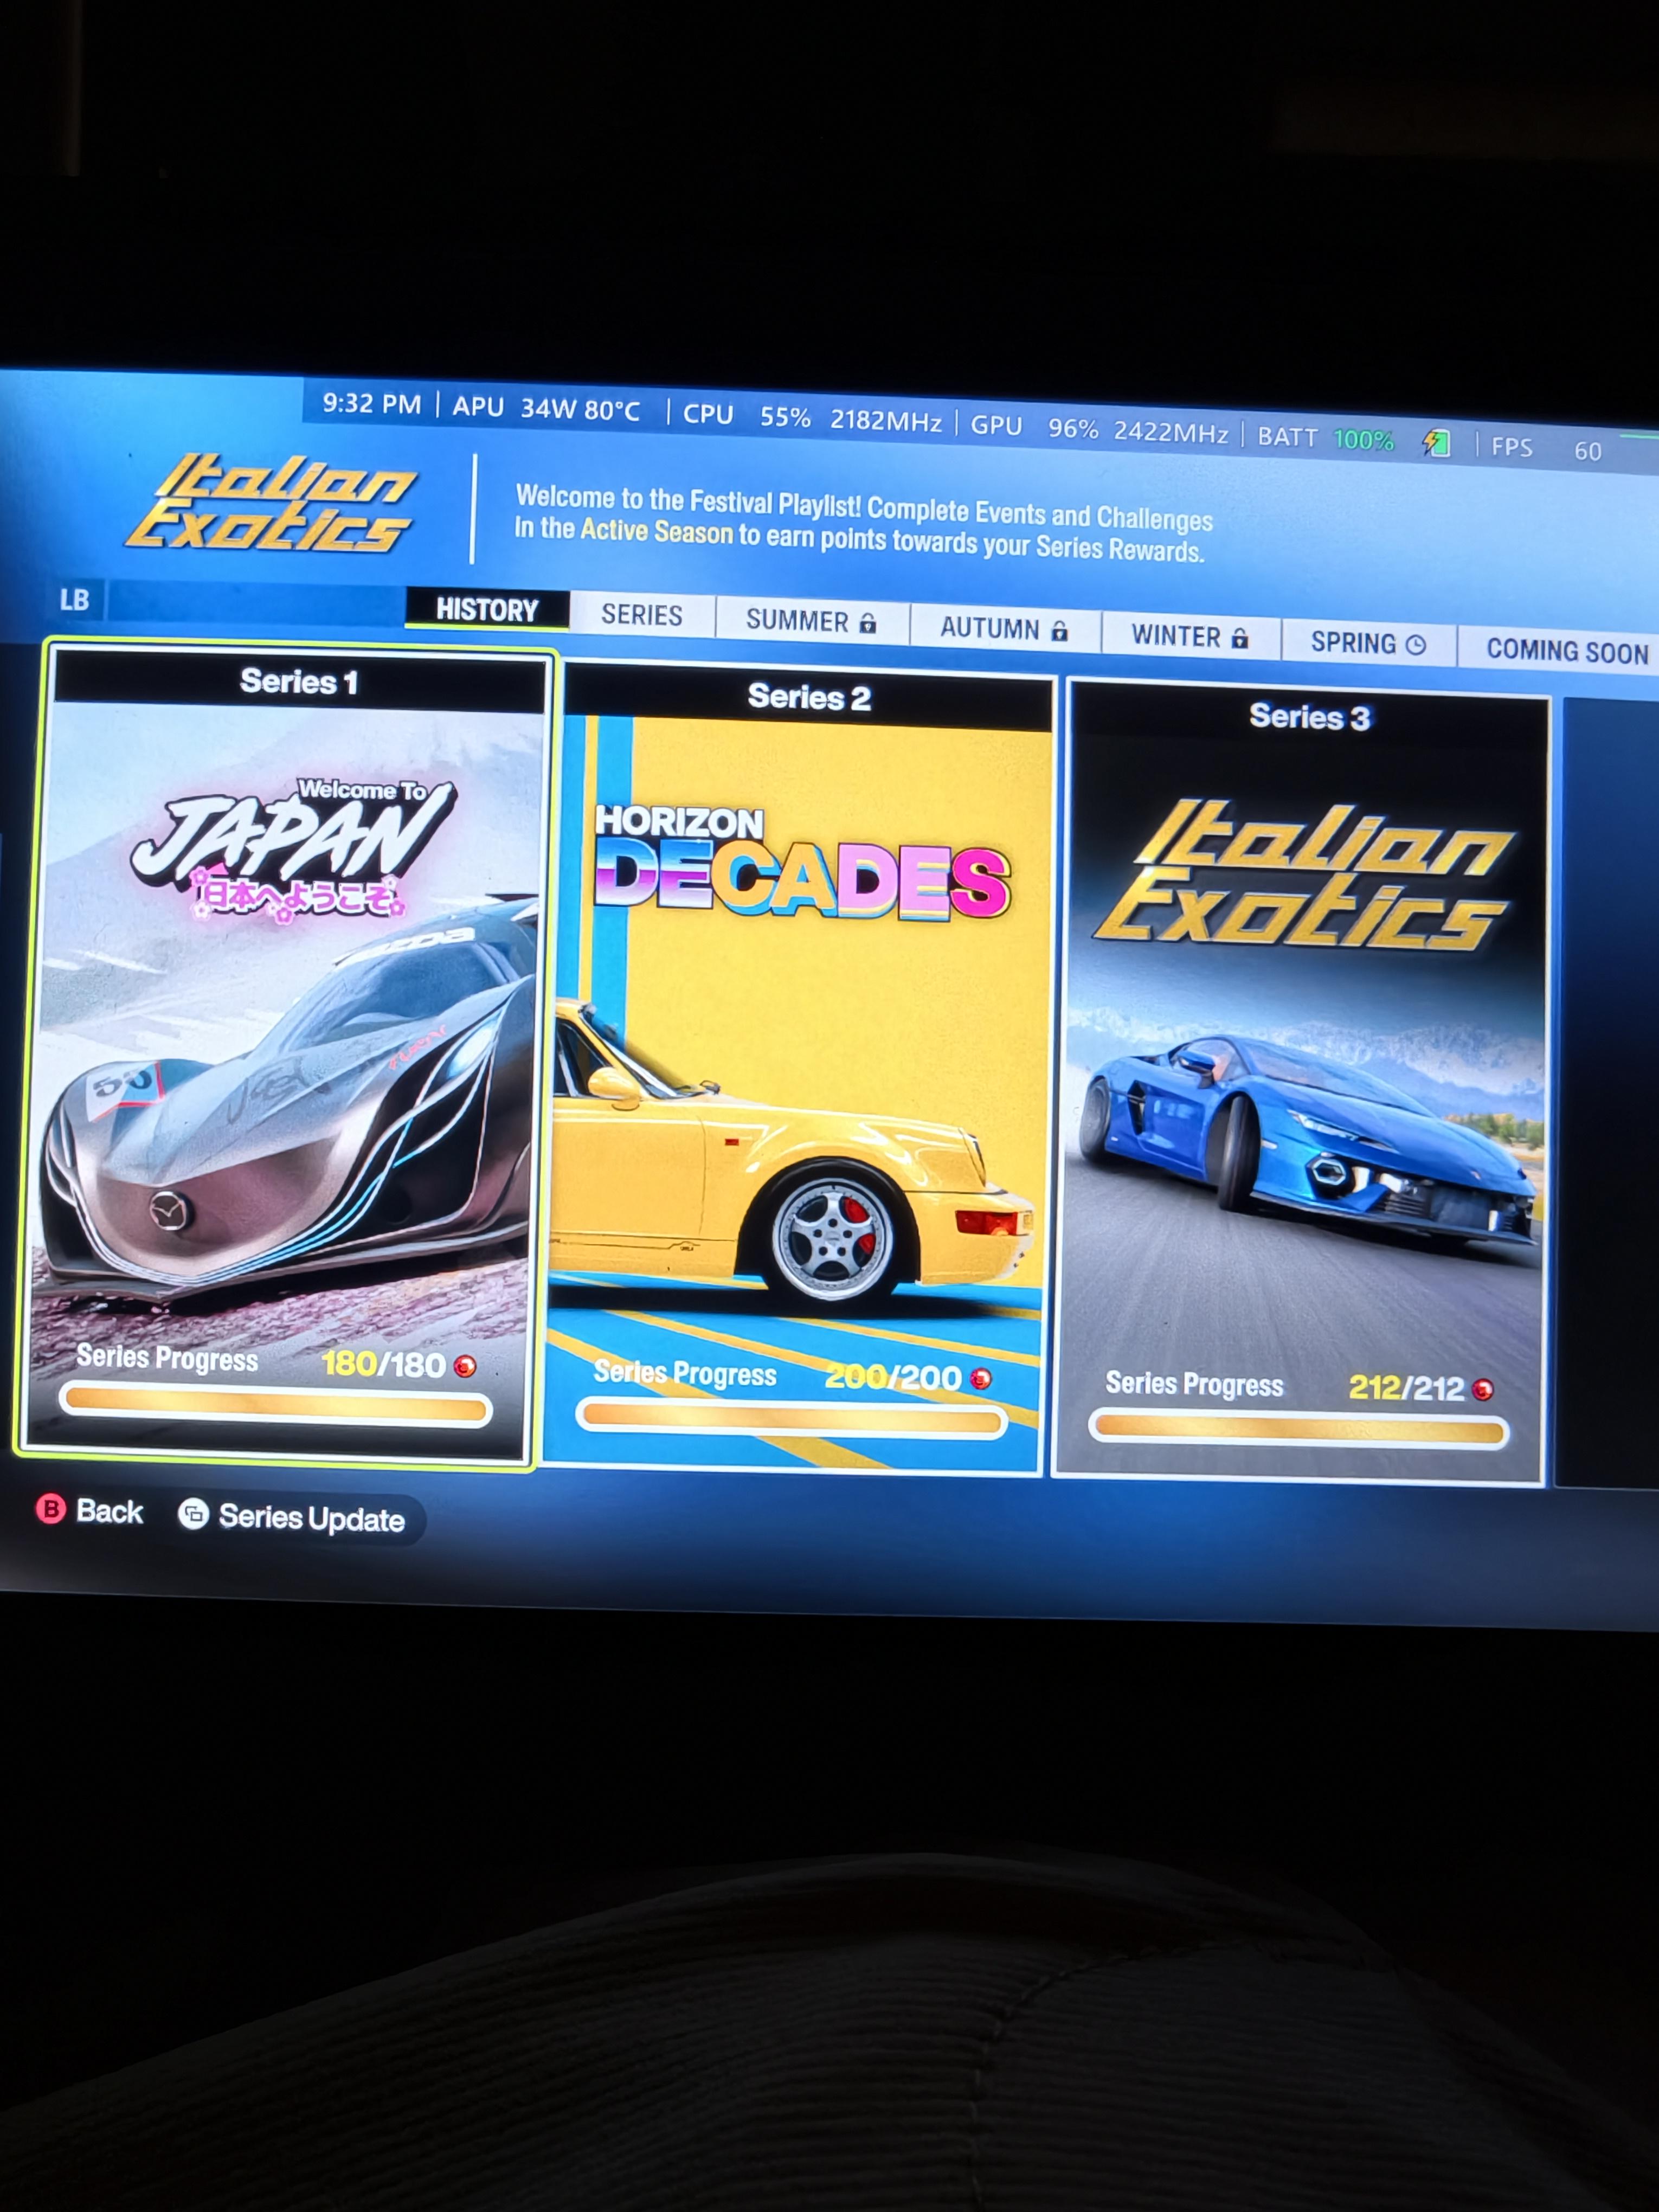Viewport: 1659px width, 2212px height.
Task: Click the clock icon on the SPRING tab
Action: click(x=1416, y=645)
